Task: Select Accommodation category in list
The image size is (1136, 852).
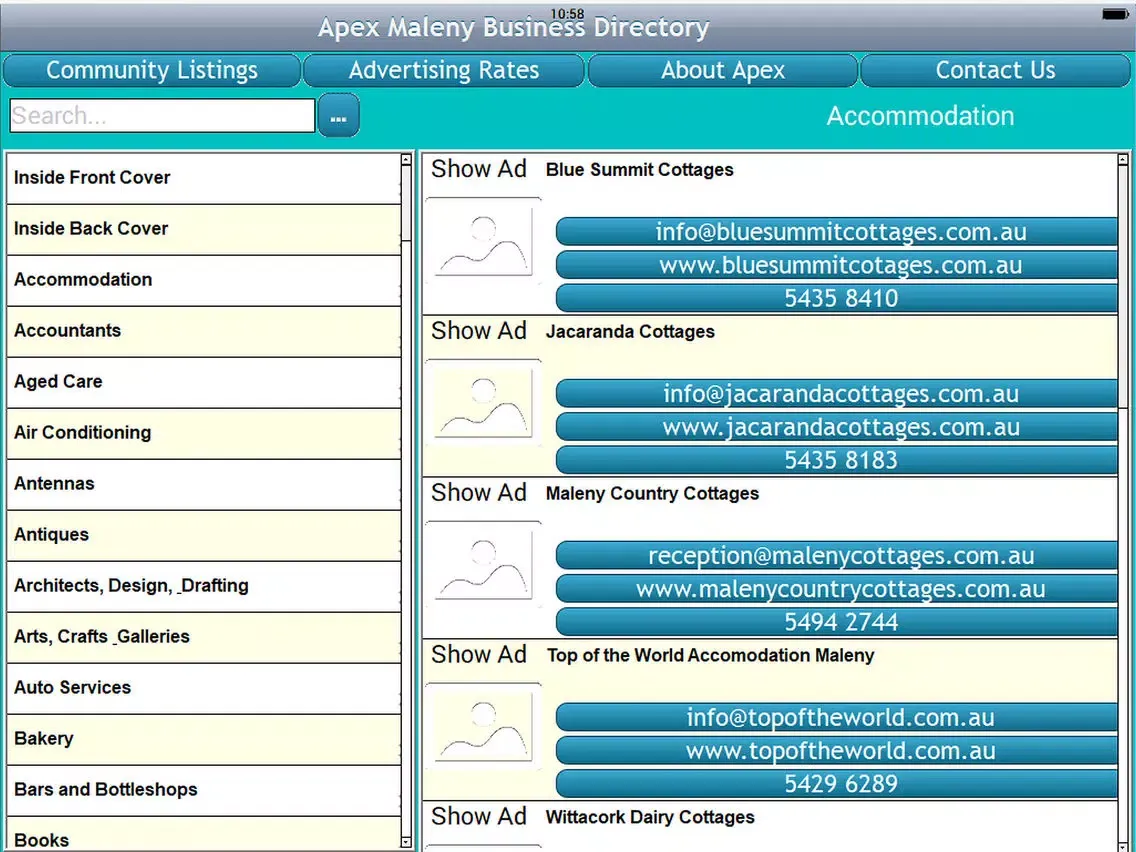Action: coord(204,280)
